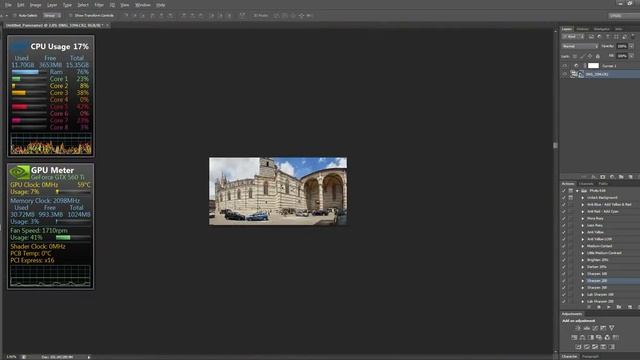Image resolution: width=640 pixels, height=360 pixels.
Task: Add a layer mask from Layers panel footer
Action: pyautogui.click(x=602, y=177)
